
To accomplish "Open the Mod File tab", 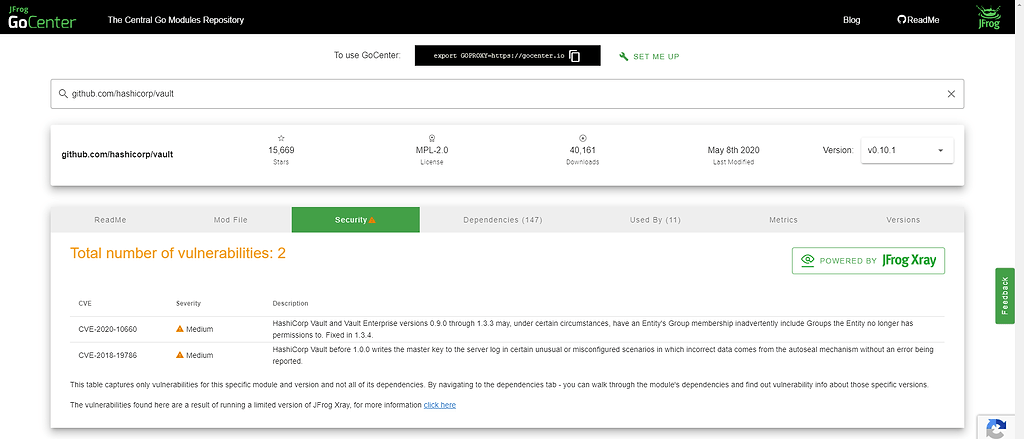I will [230, 220].
